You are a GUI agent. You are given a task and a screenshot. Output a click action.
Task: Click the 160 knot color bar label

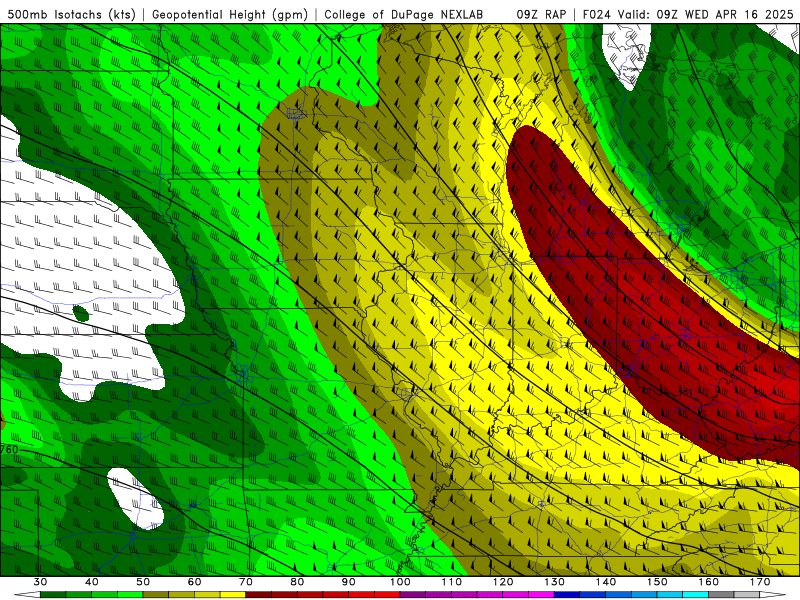pyautogui.click(x=709, y=582)
